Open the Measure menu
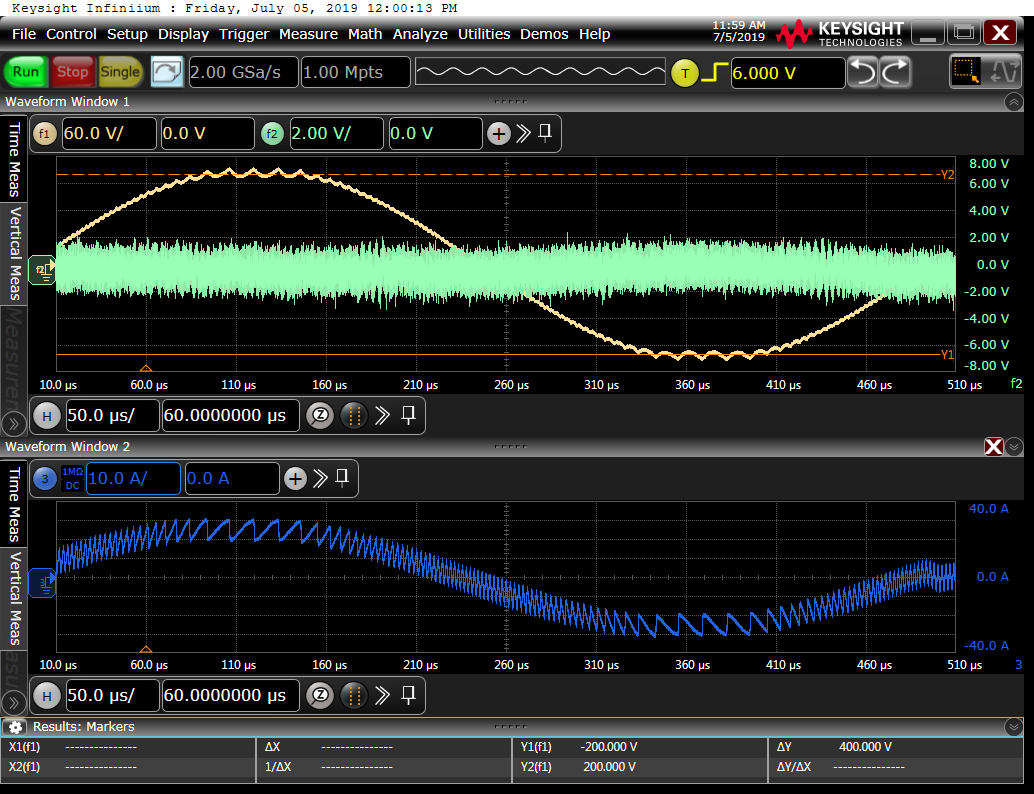 308,34
